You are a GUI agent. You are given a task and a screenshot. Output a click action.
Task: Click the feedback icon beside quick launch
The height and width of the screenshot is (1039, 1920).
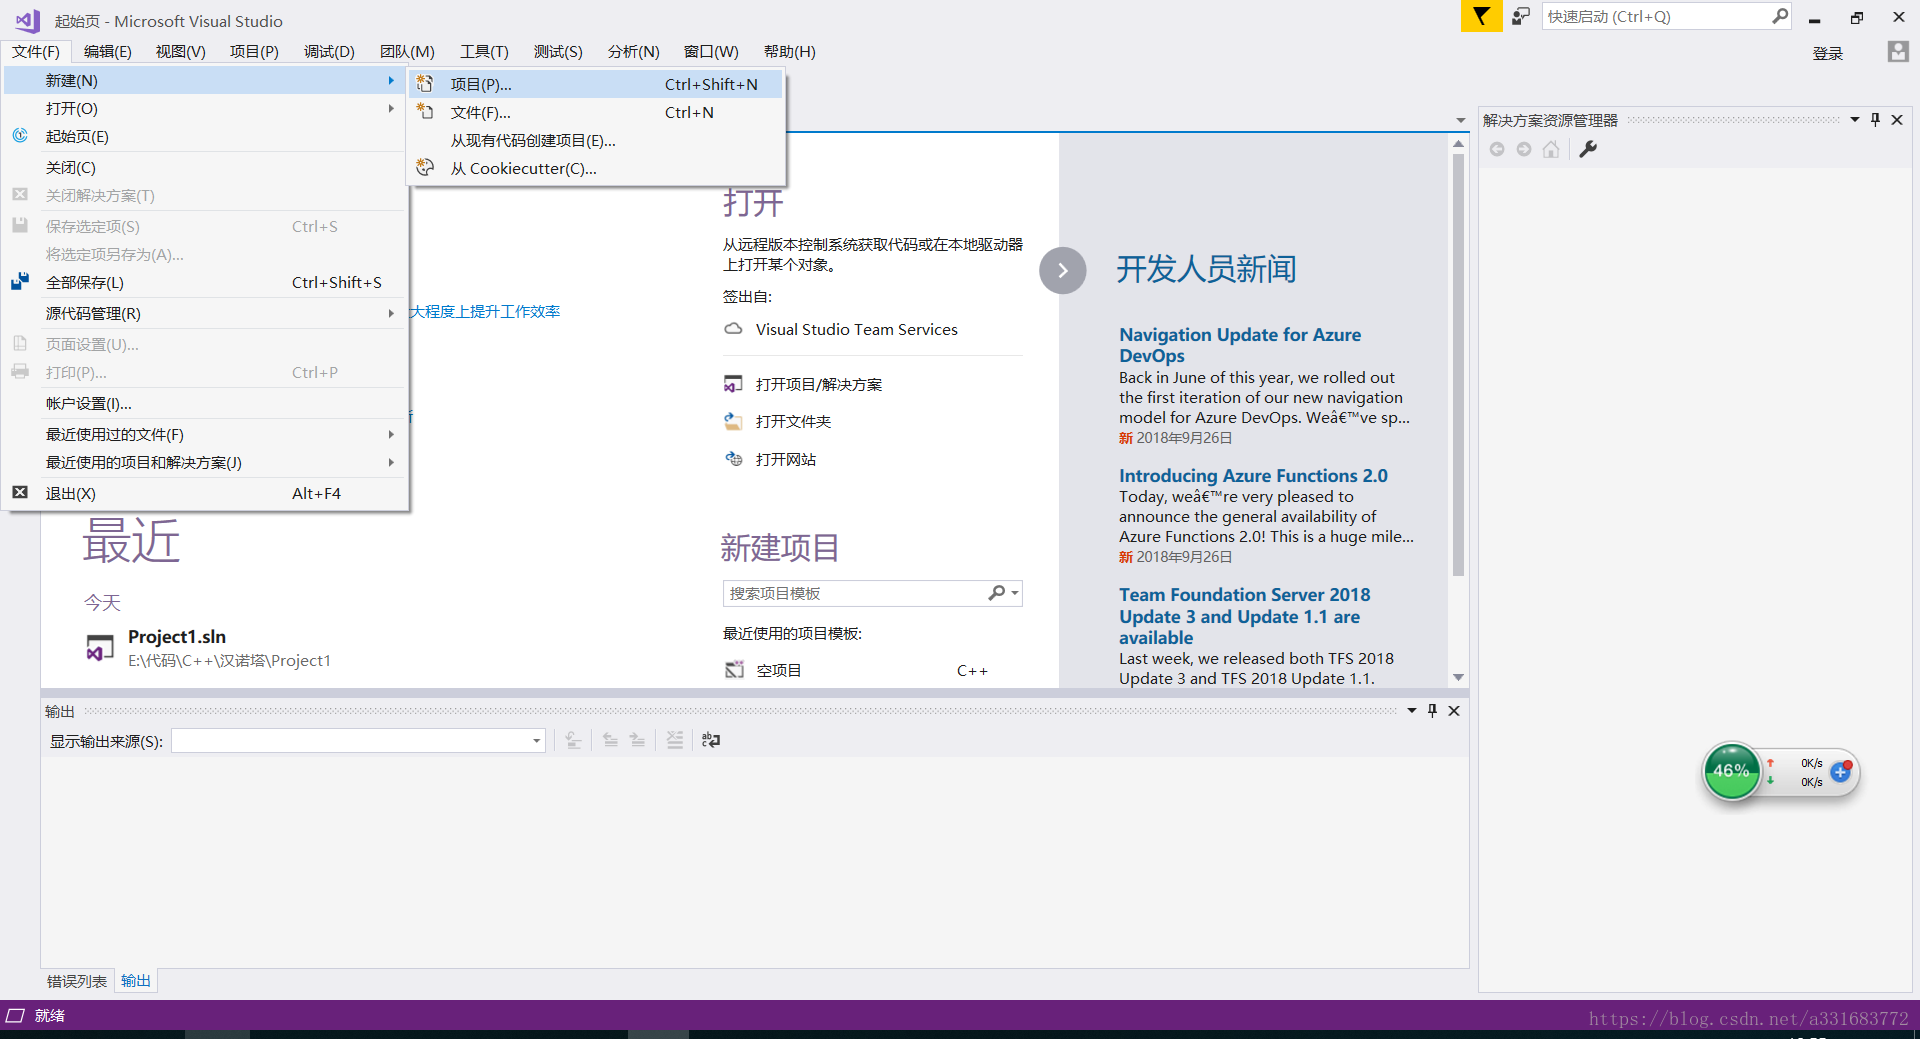1521,16
